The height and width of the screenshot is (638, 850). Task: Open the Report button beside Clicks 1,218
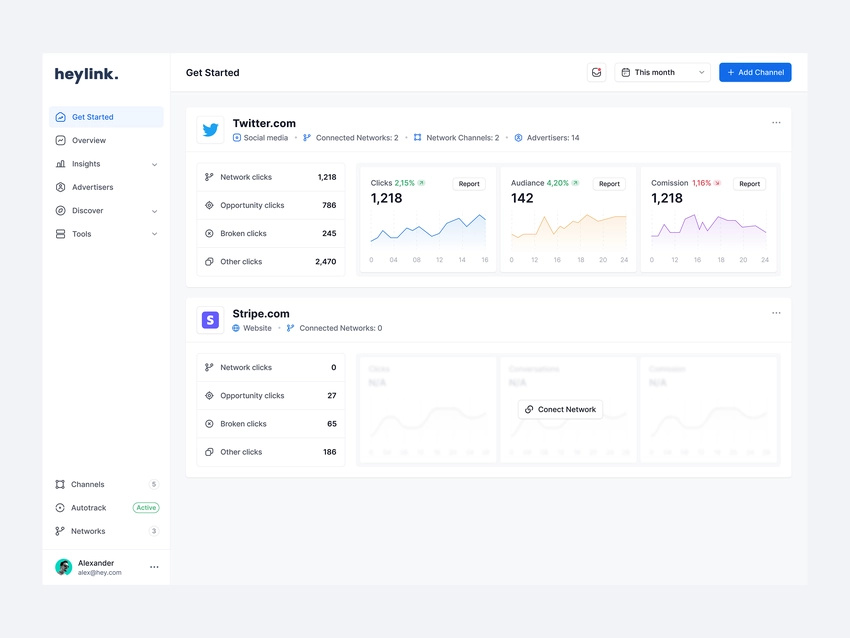pos(469,184)
